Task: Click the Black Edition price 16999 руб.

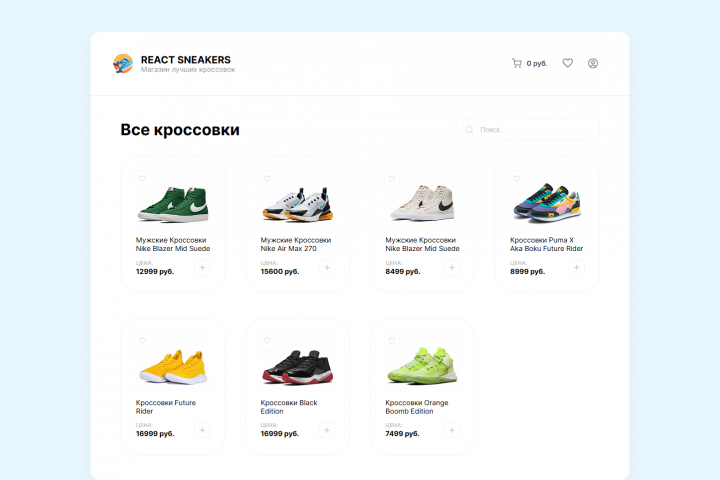Action: 280,434
